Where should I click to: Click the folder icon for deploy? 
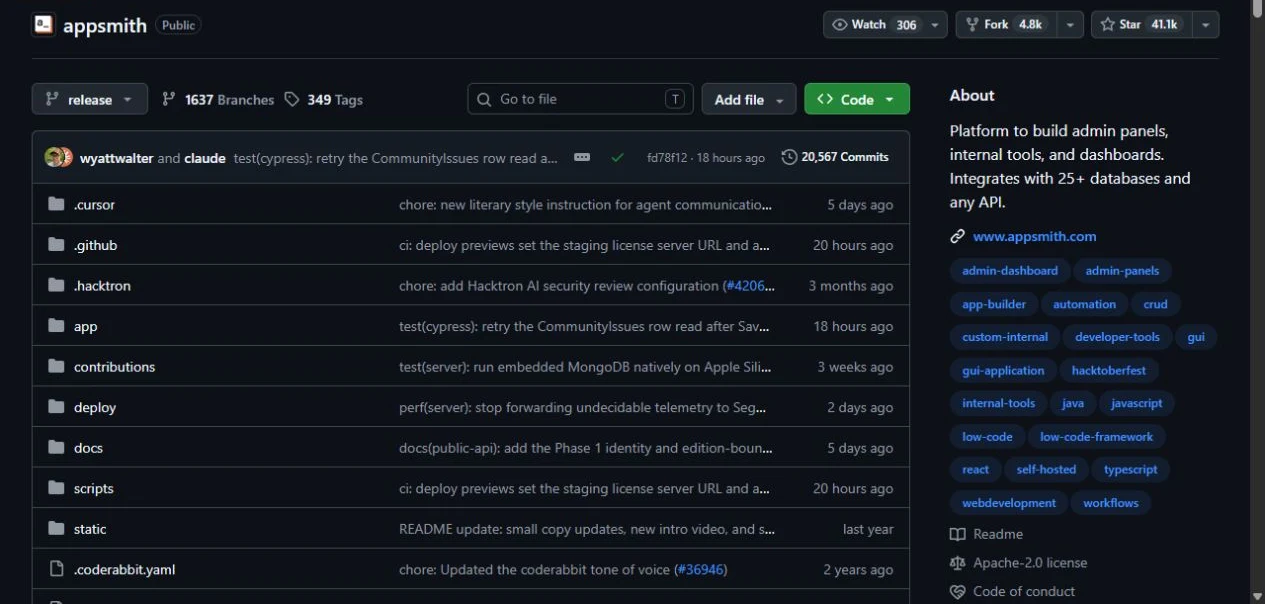coord(56,407)
